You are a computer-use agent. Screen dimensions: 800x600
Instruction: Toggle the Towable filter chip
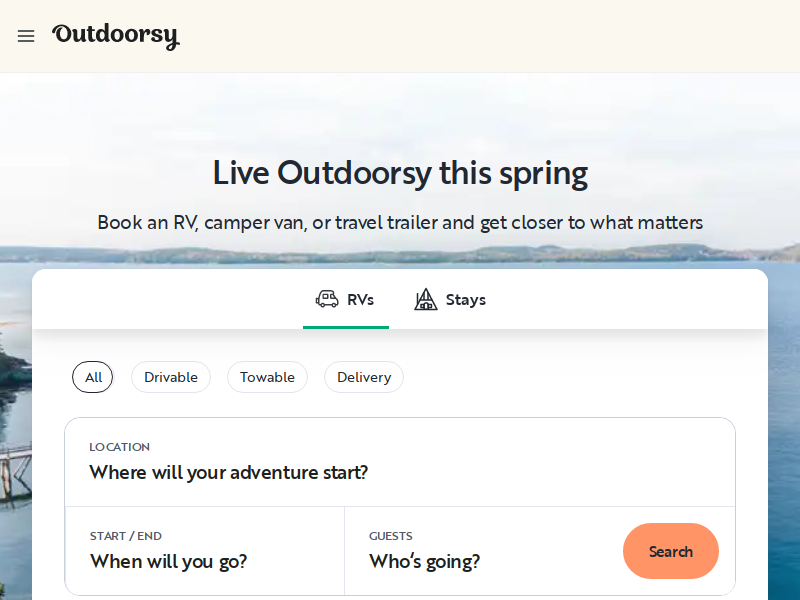point(267,377)
